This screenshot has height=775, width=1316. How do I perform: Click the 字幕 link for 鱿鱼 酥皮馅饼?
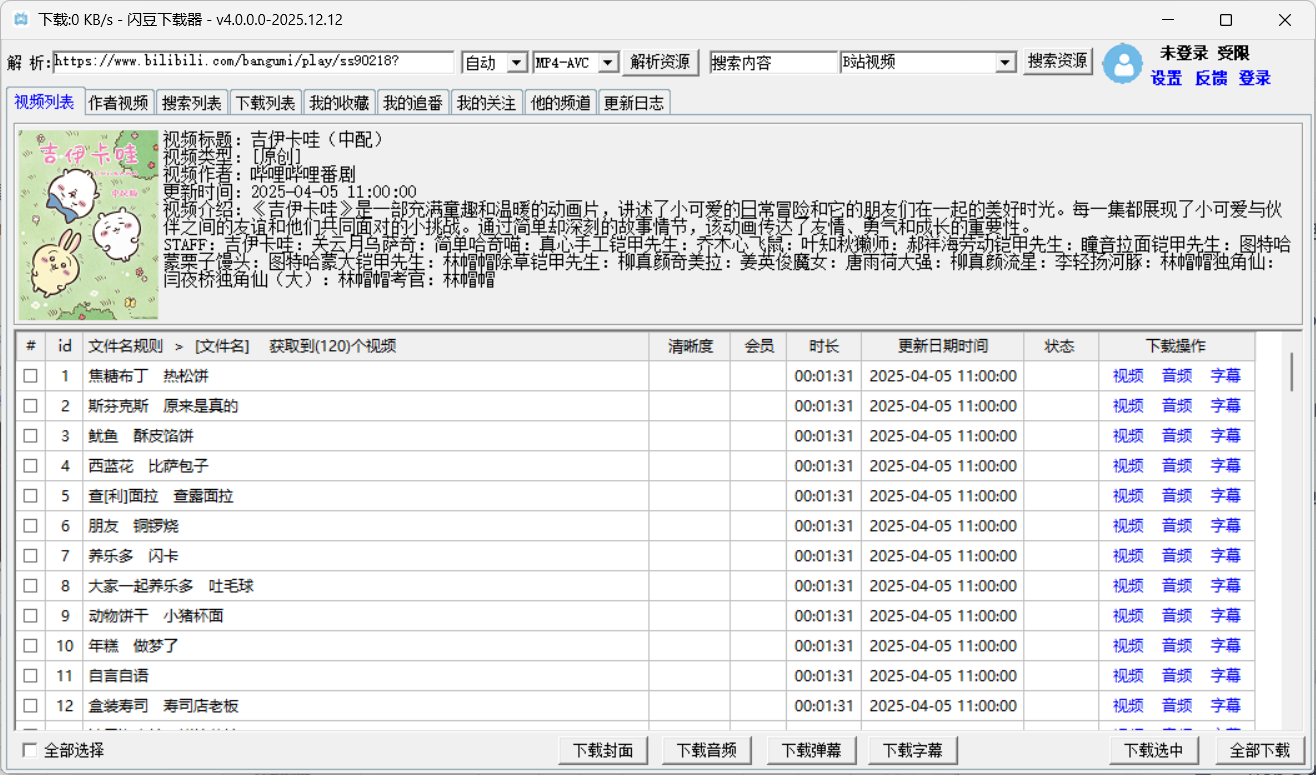point(1225,436)
